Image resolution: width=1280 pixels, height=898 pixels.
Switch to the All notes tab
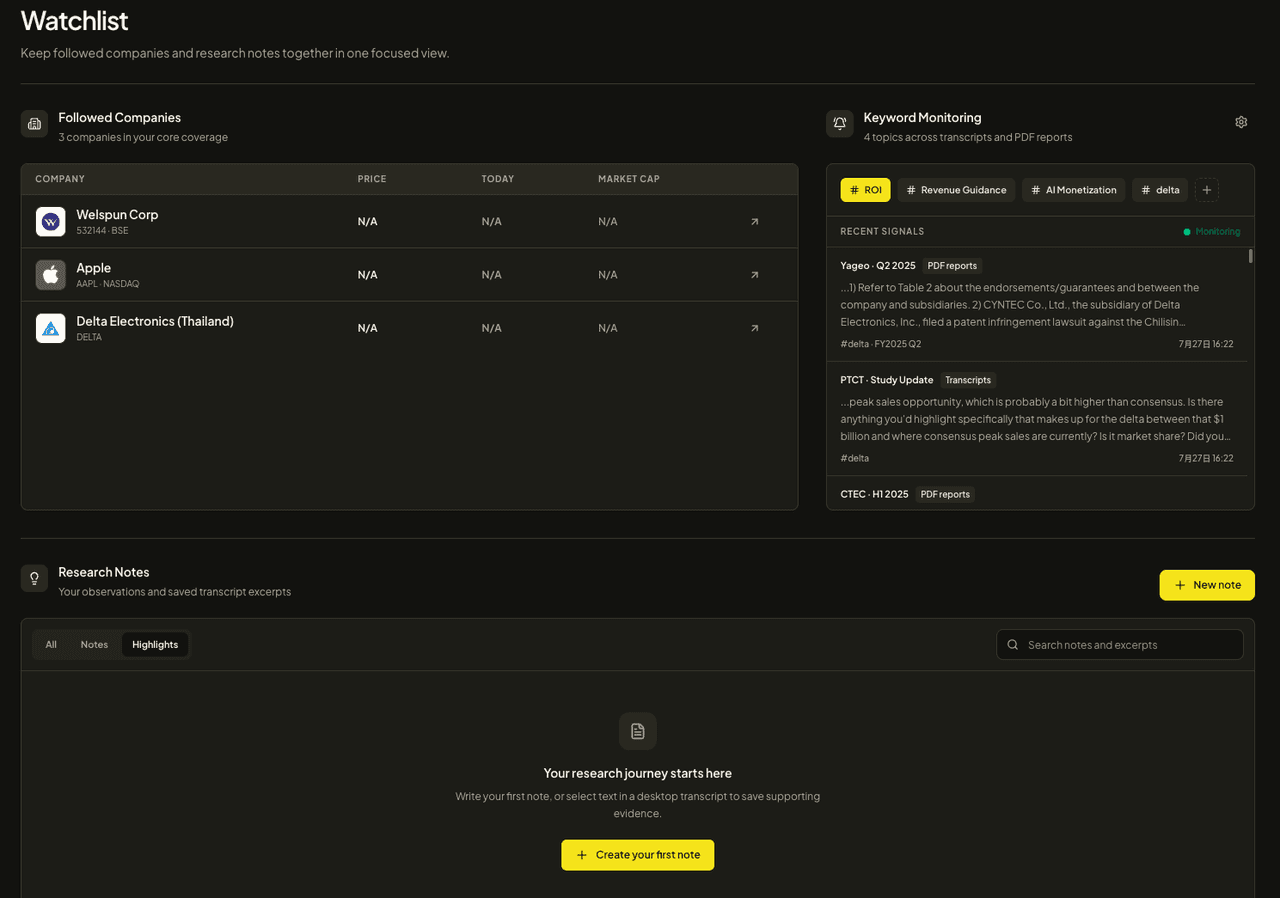51,645
